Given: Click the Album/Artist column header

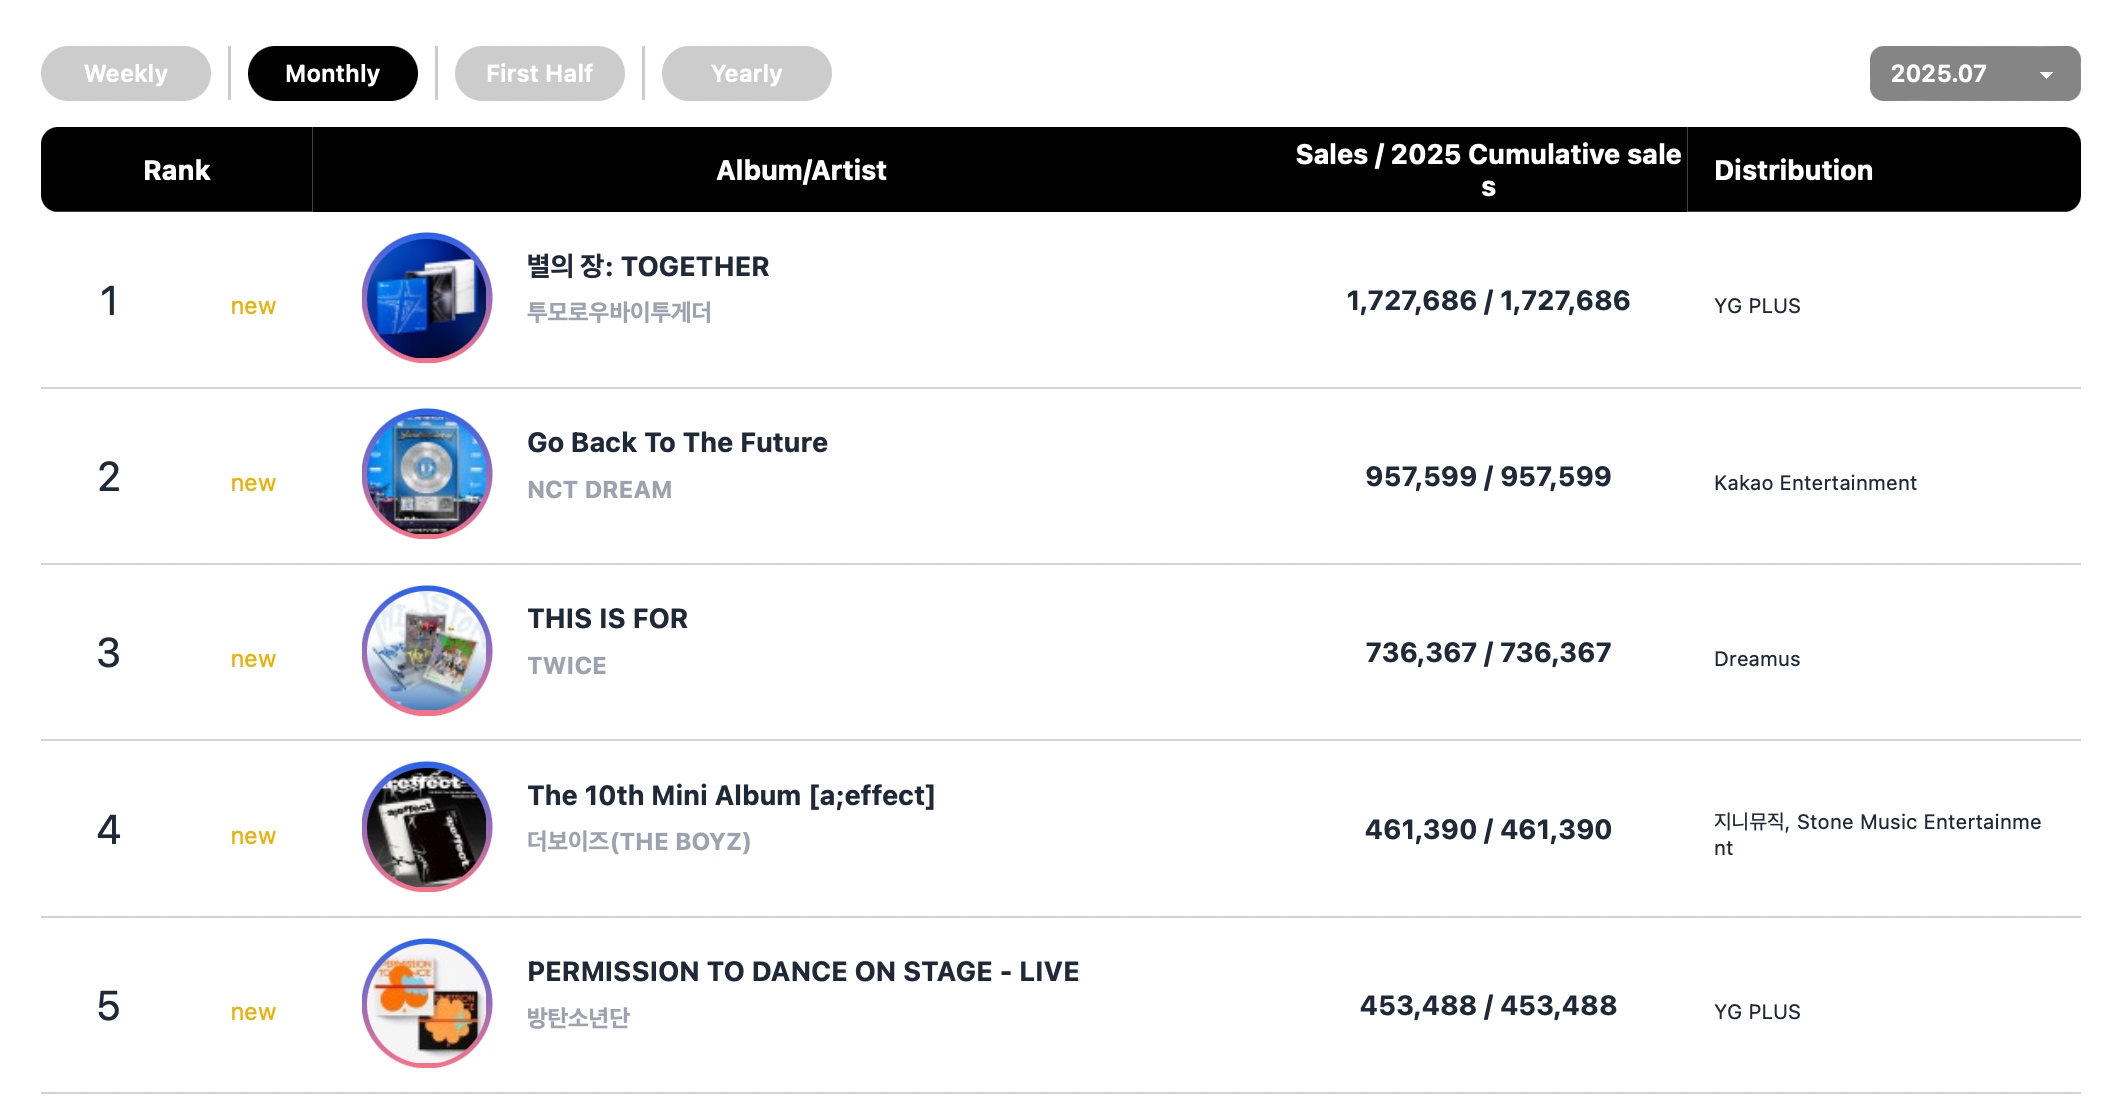Looking at the screenshot, I should [x=801, y=170].
